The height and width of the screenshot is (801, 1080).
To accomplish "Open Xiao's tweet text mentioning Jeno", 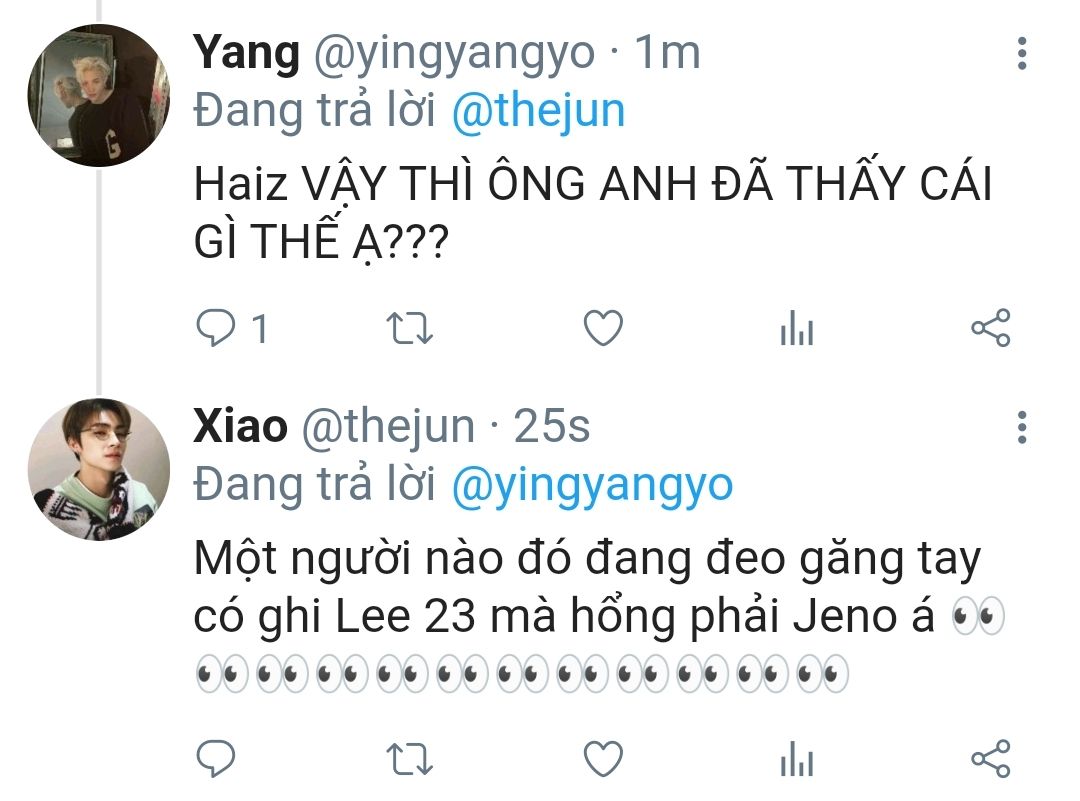I will point(599,615).
